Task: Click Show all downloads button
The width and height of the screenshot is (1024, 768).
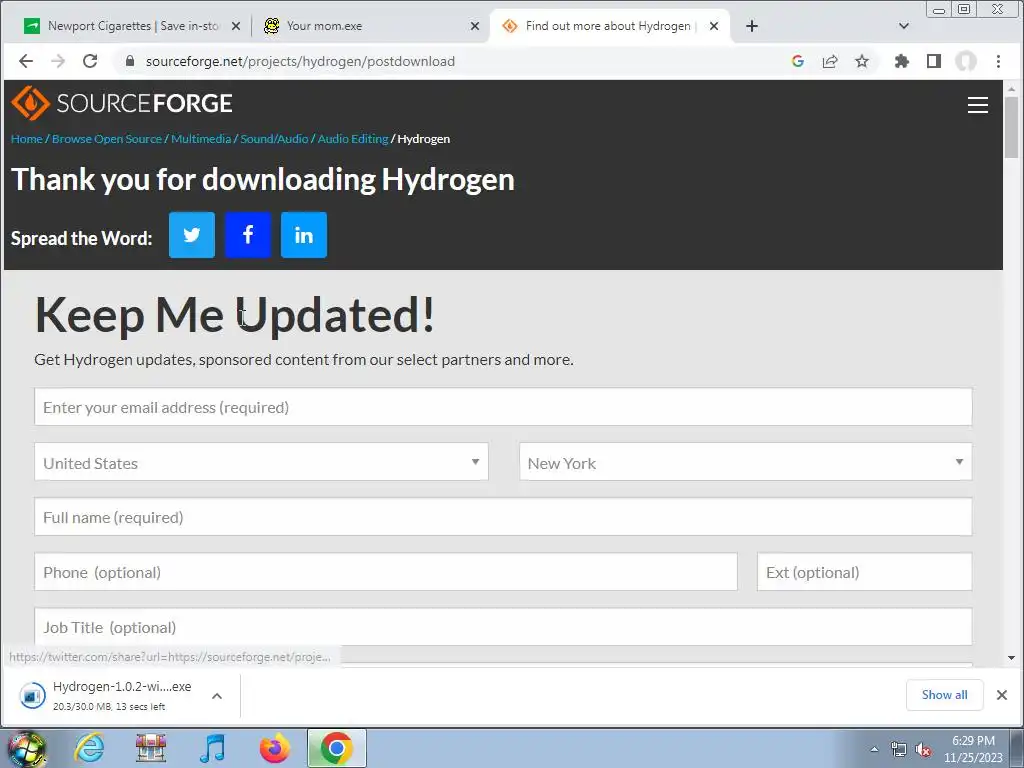Action: click(x=944, y=695)
